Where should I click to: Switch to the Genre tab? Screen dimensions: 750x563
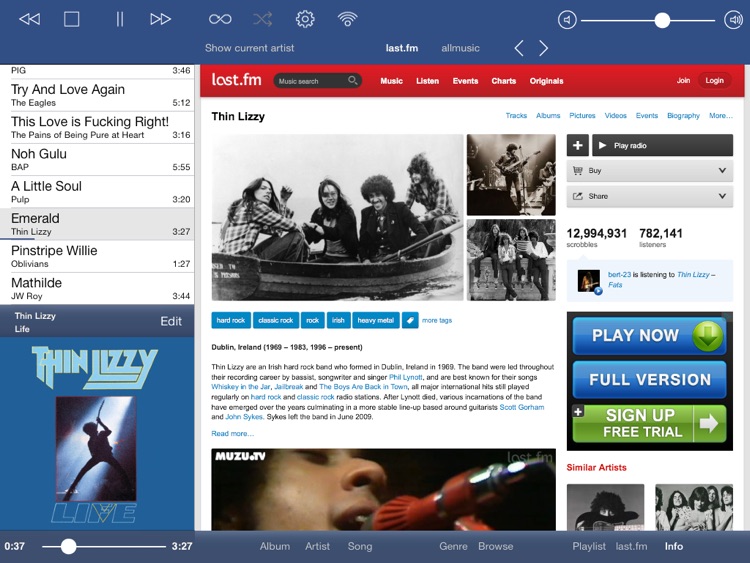pos(453,546)
